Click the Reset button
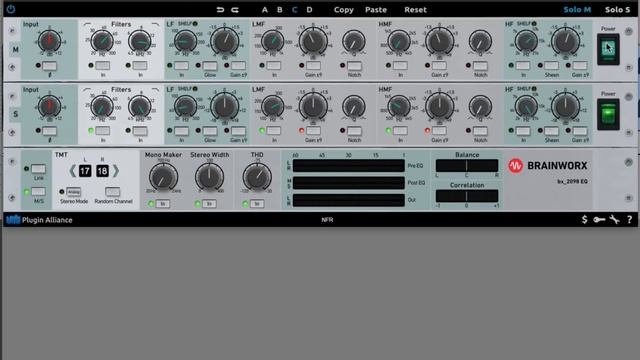The width and height of the screenshot is (640, 360). point(416,9)
